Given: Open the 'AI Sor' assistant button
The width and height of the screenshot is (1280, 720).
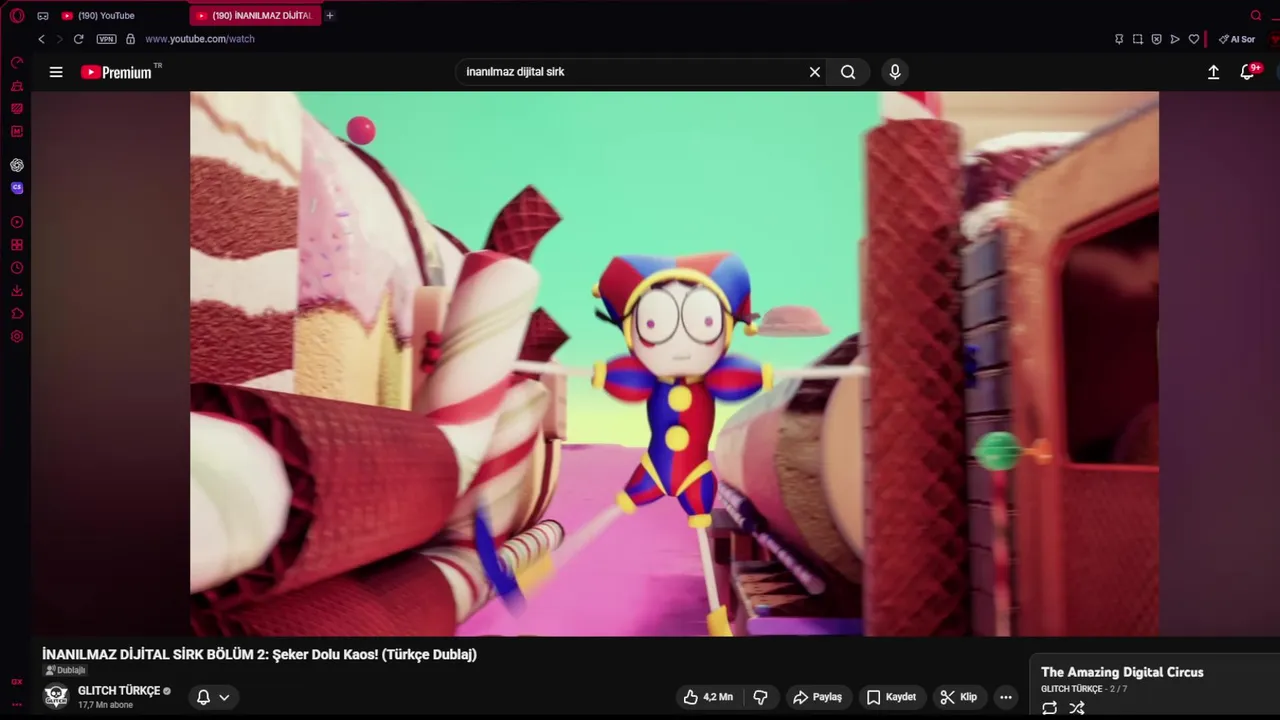Looking at the screenshot, I should tap(1237, 39).
